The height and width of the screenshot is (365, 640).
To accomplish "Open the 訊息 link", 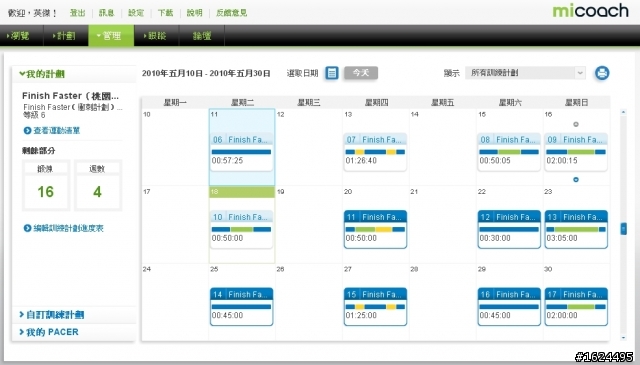I will (x=107, y=13).
